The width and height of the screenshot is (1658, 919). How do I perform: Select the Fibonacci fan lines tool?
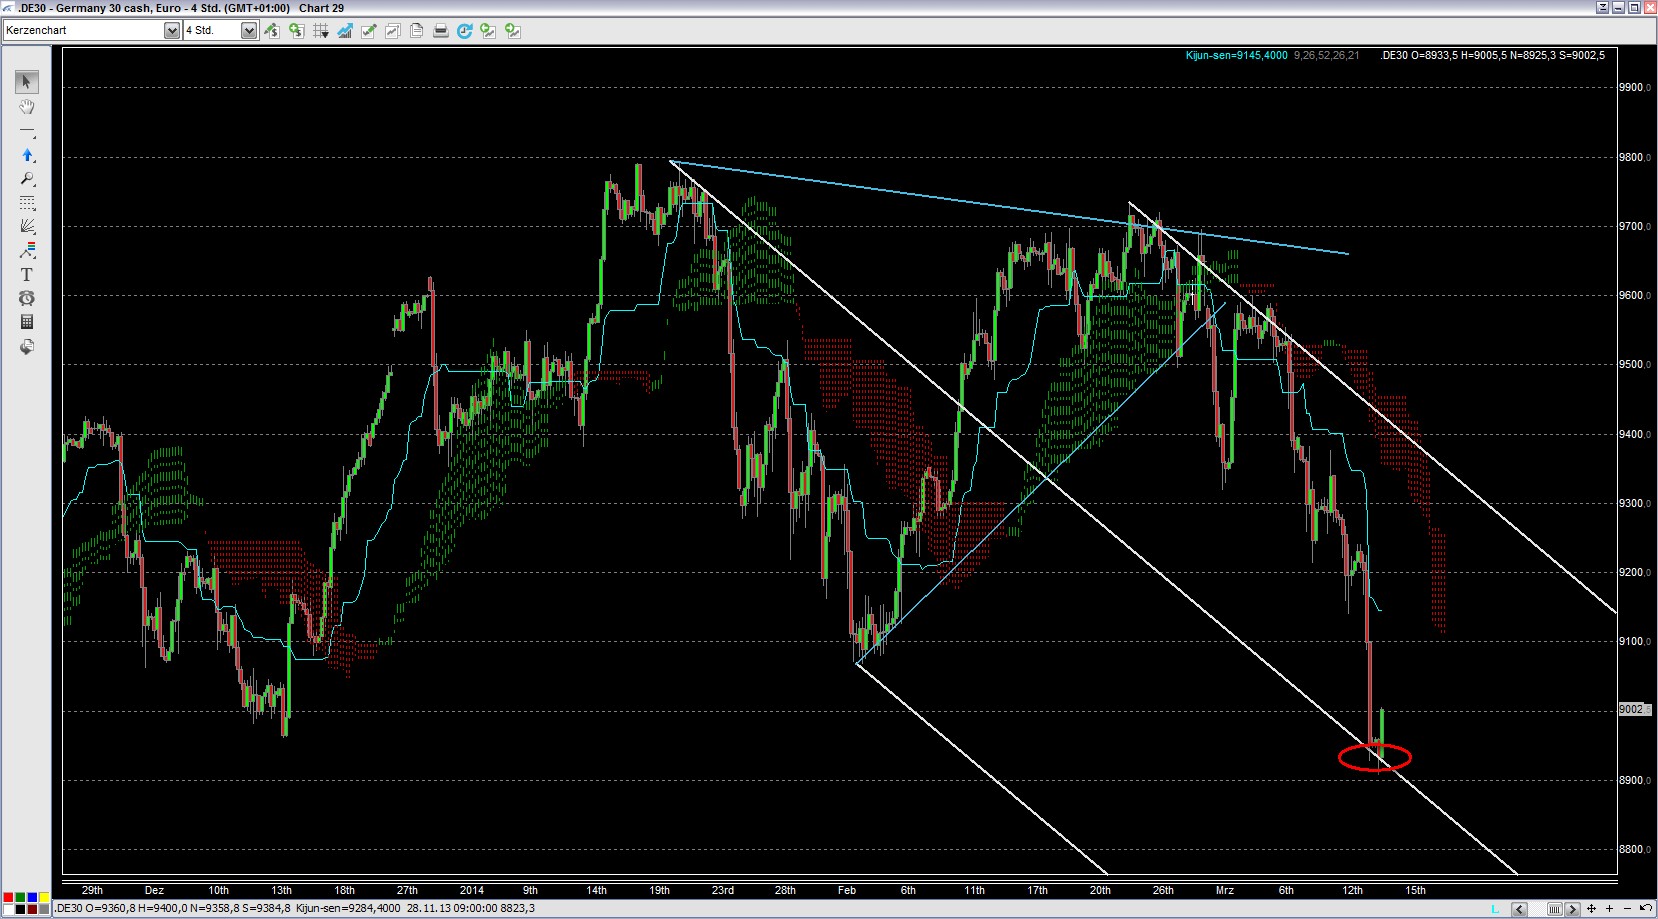[27, 226]
